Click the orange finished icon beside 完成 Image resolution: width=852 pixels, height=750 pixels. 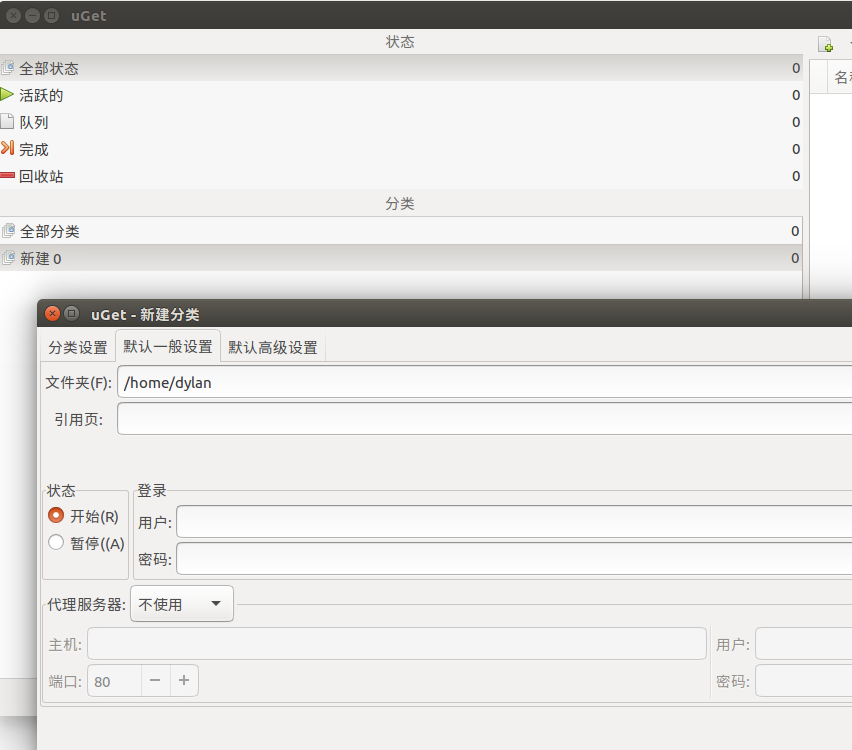pyautogui.click(x=7, y=148)
